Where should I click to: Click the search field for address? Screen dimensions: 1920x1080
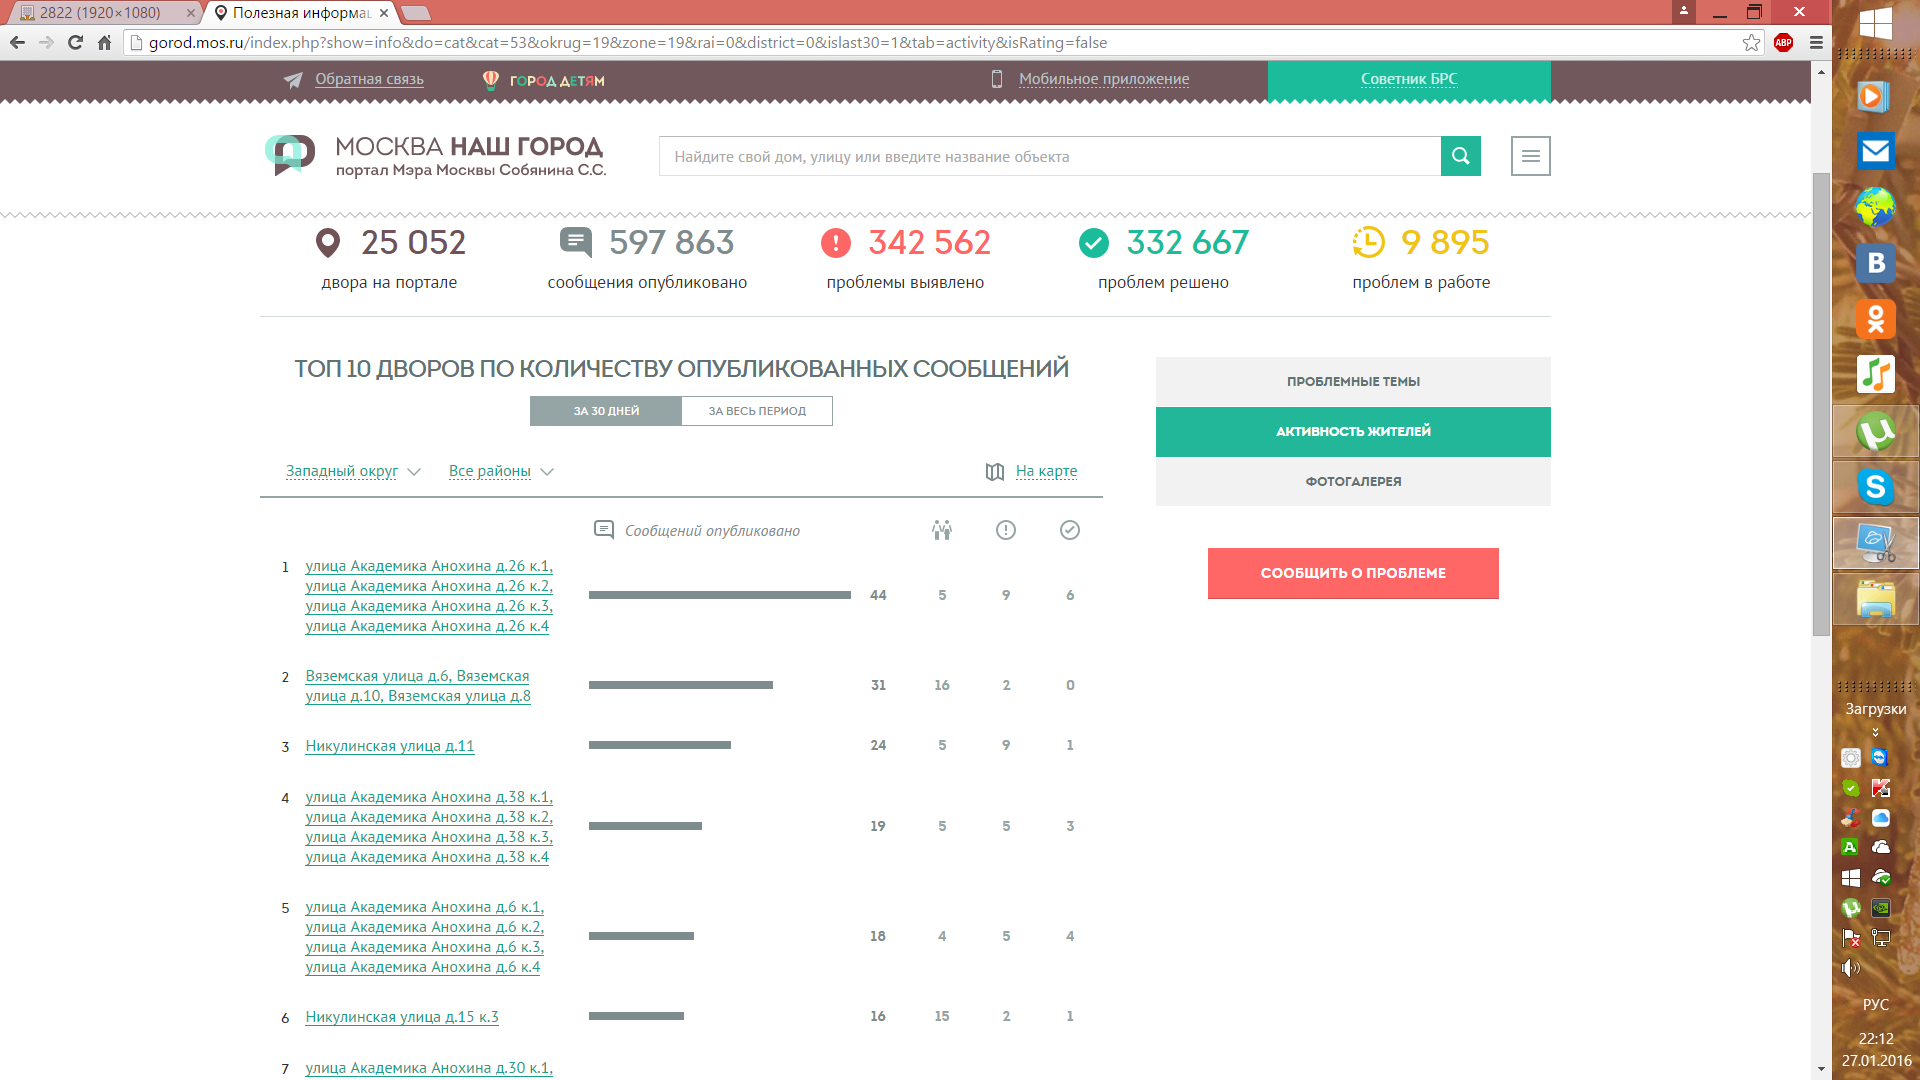(1050, 156)
